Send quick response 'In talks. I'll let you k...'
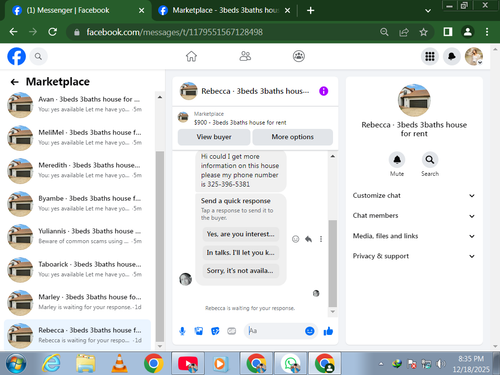Screen dimensions: 500x375 (x=241, y=252)
